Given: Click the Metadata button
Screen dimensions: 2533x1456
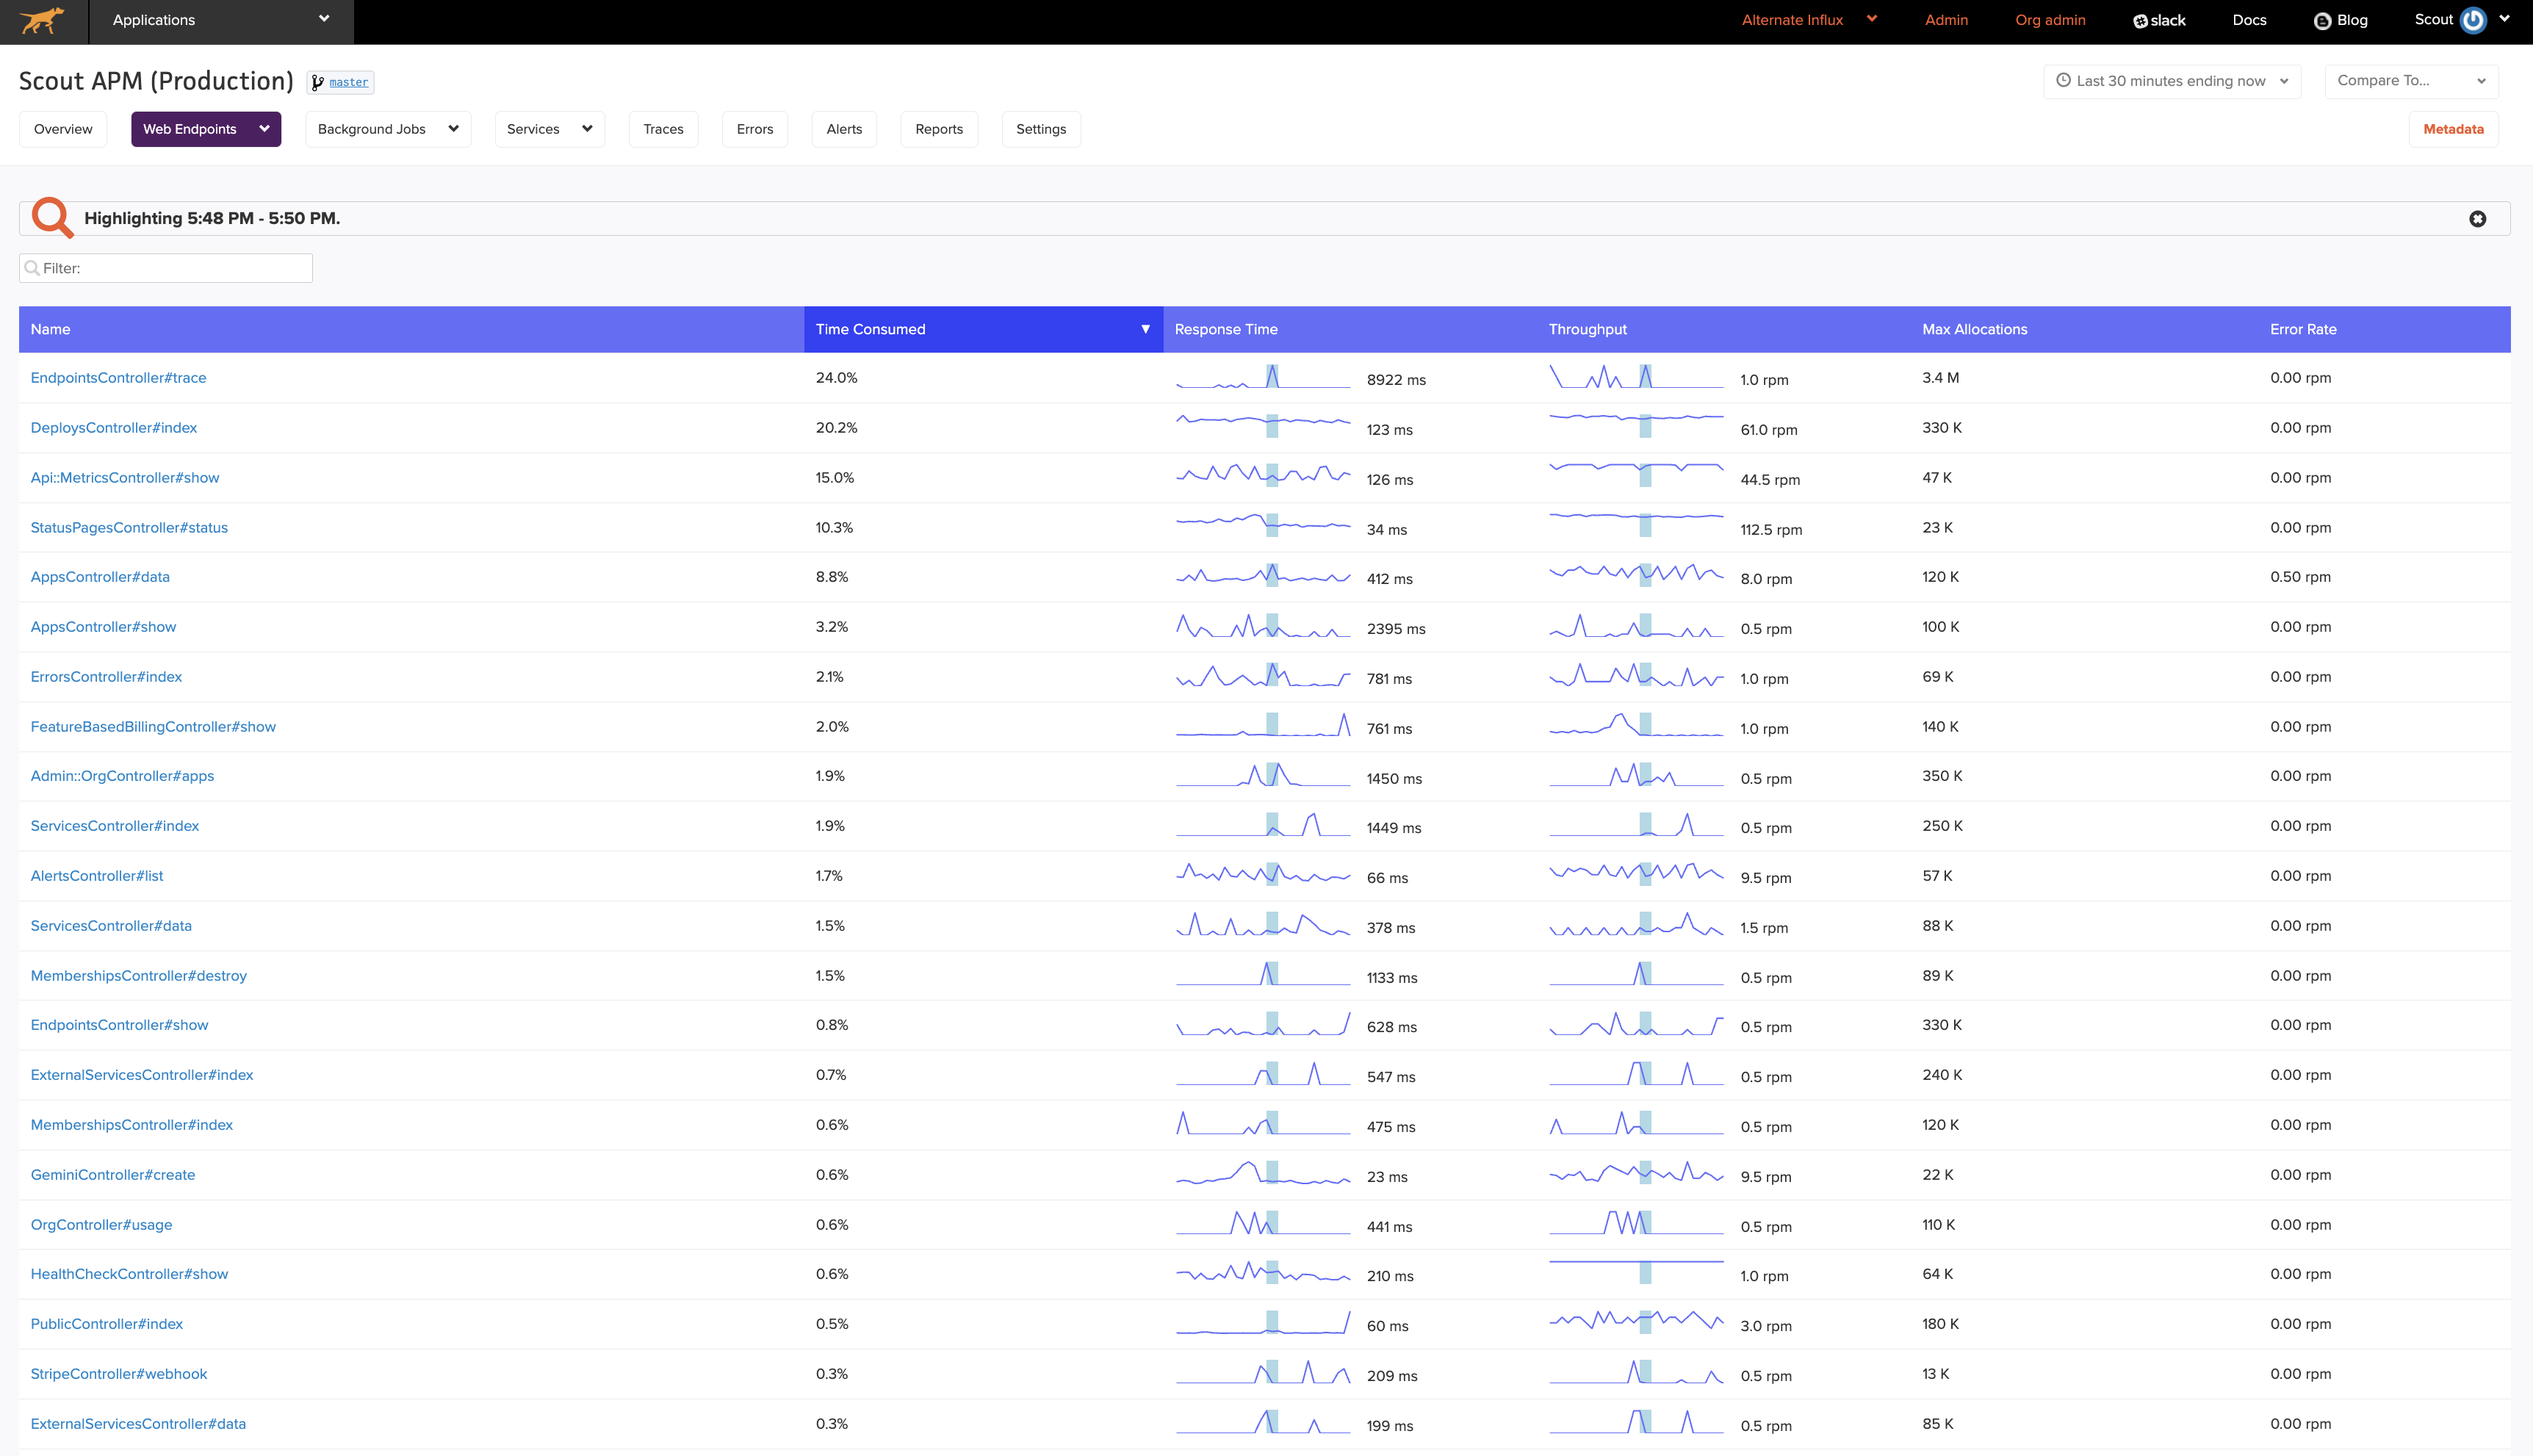Looking at the screenshot, I should [2453, 129].
